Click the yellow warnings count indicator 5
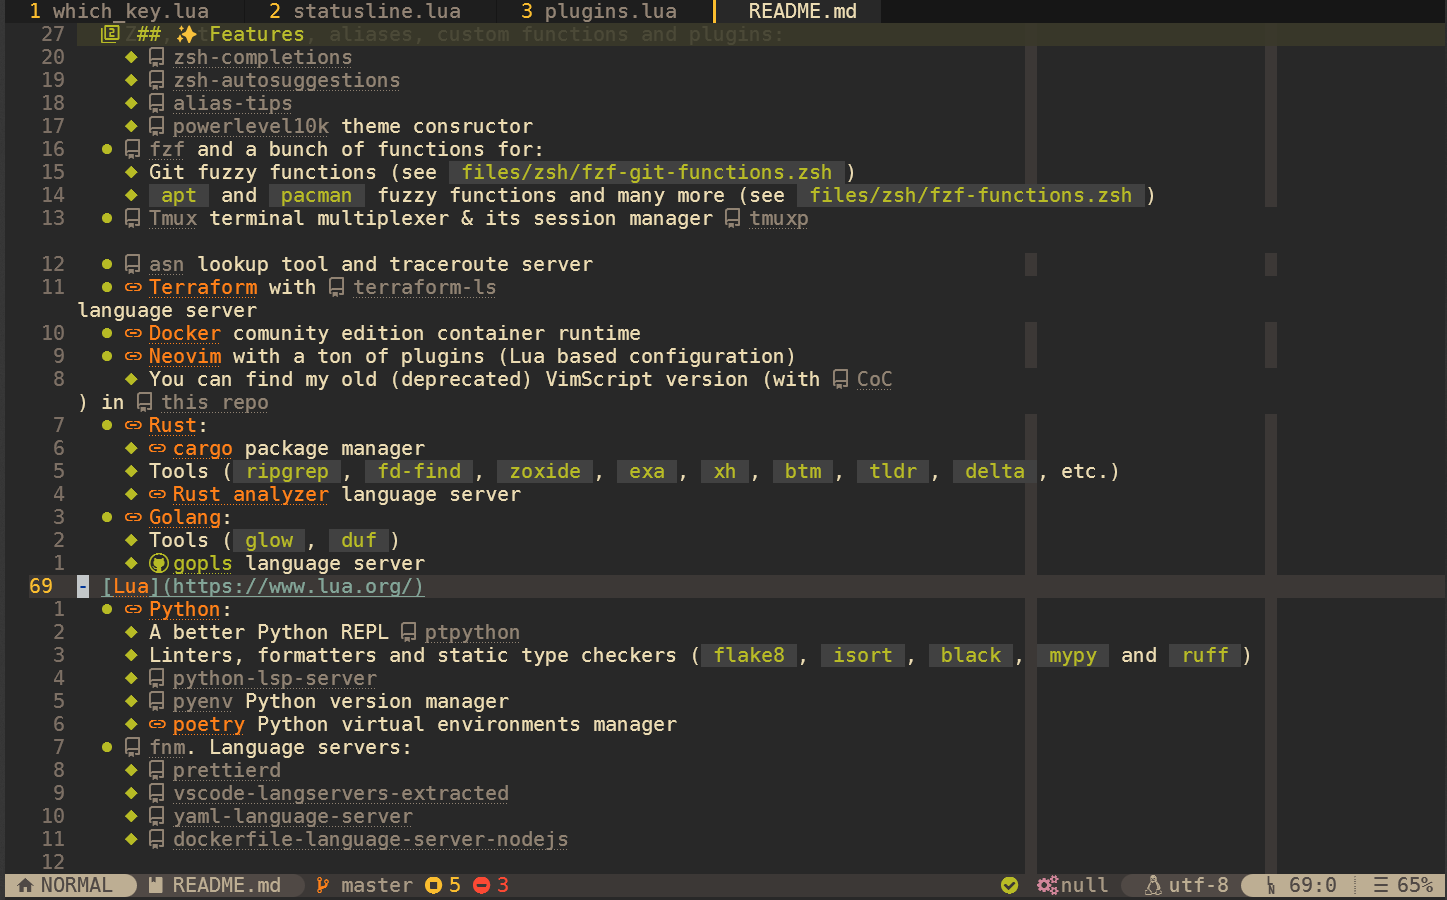 [x=443, y=885]
